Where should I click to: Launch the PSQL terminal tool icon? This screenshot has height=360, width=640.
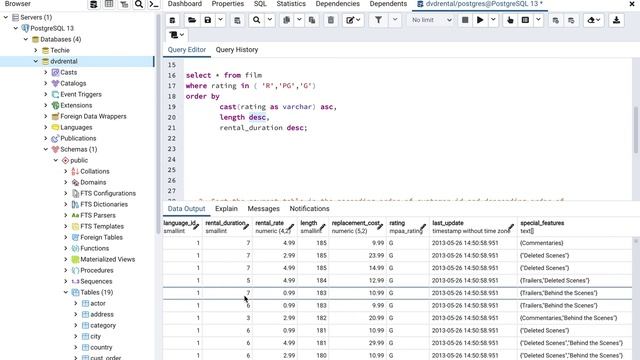(154, 4)
